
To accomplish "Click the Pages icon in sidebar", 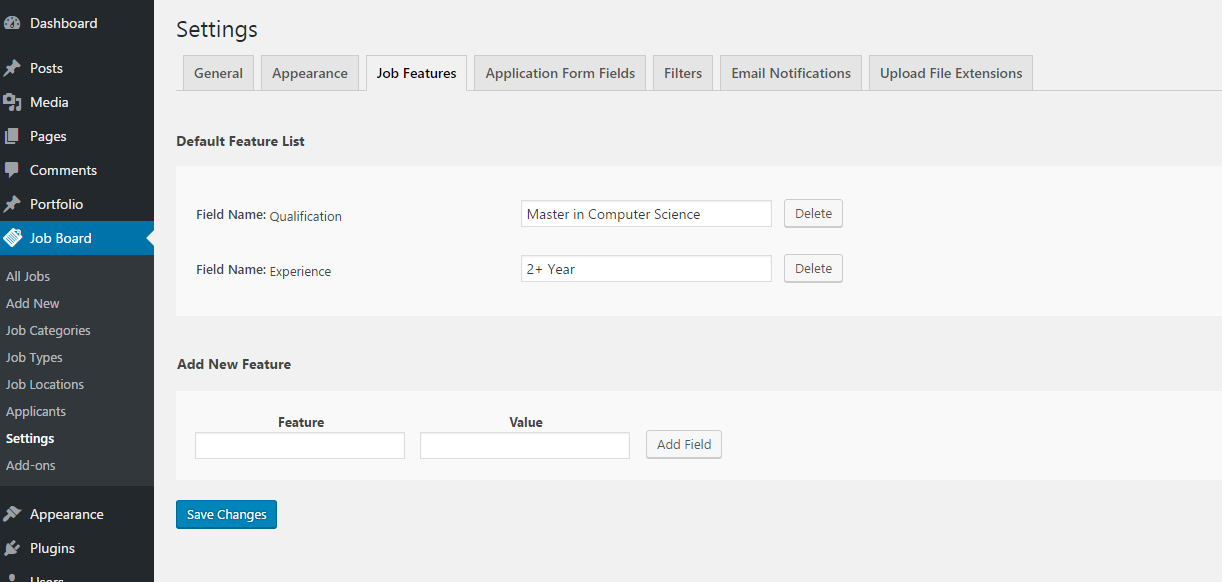I will click(x=13, y=136).
